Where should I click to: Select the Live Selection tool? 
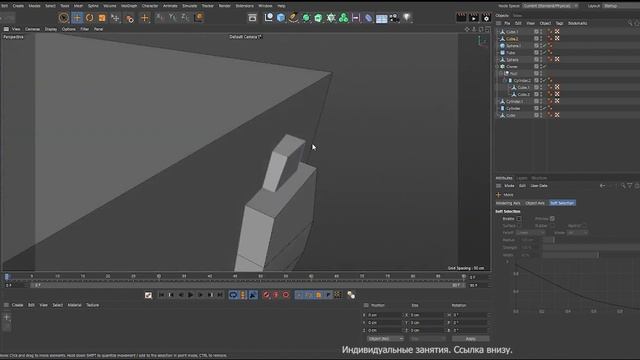64,18
